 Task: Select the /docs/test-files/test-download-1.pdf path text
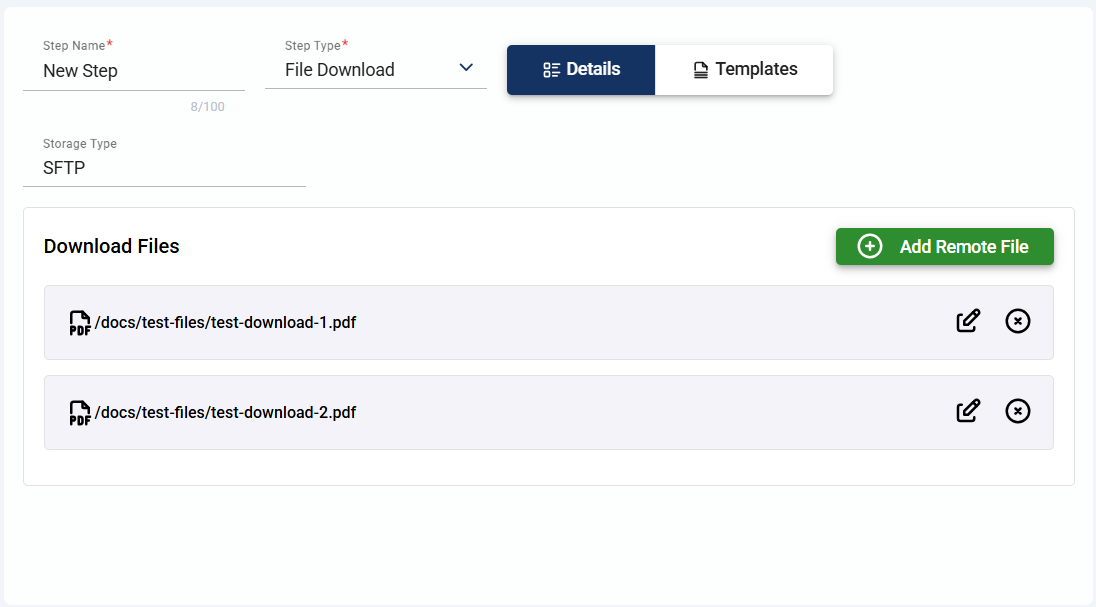[225, 322]
